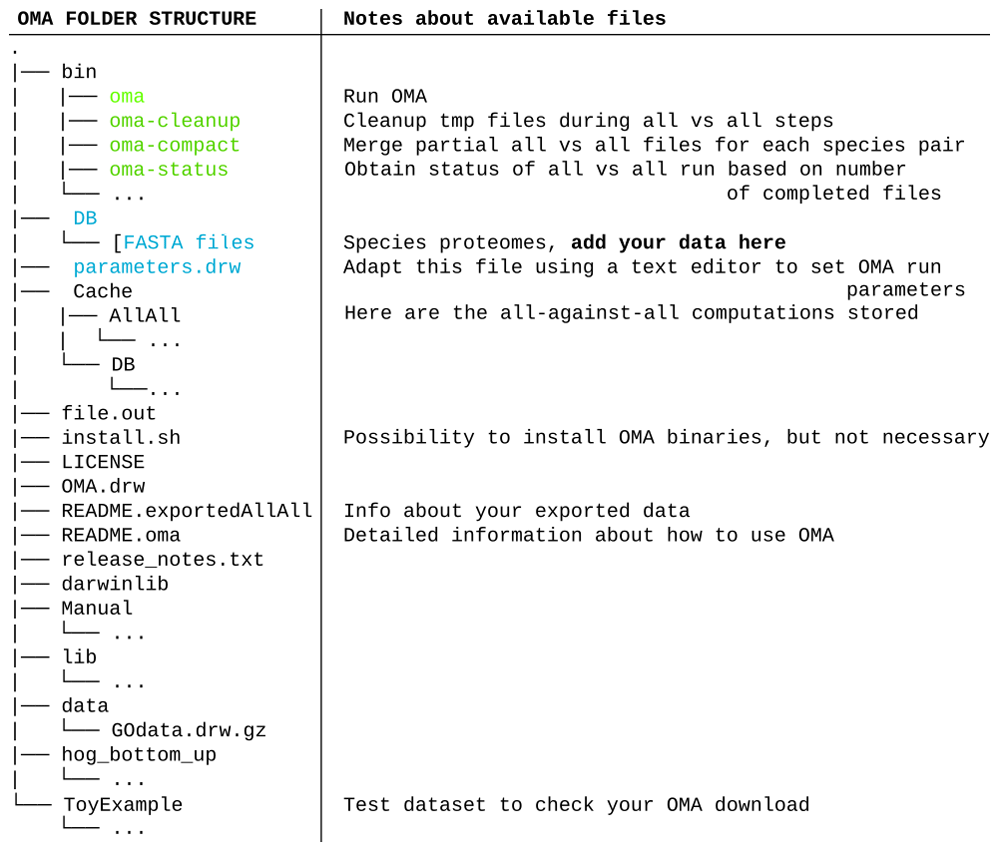Select the file.out entry
Image resolution: width=1000 pixels, height=852 pixels.
[x=109, y=413]
